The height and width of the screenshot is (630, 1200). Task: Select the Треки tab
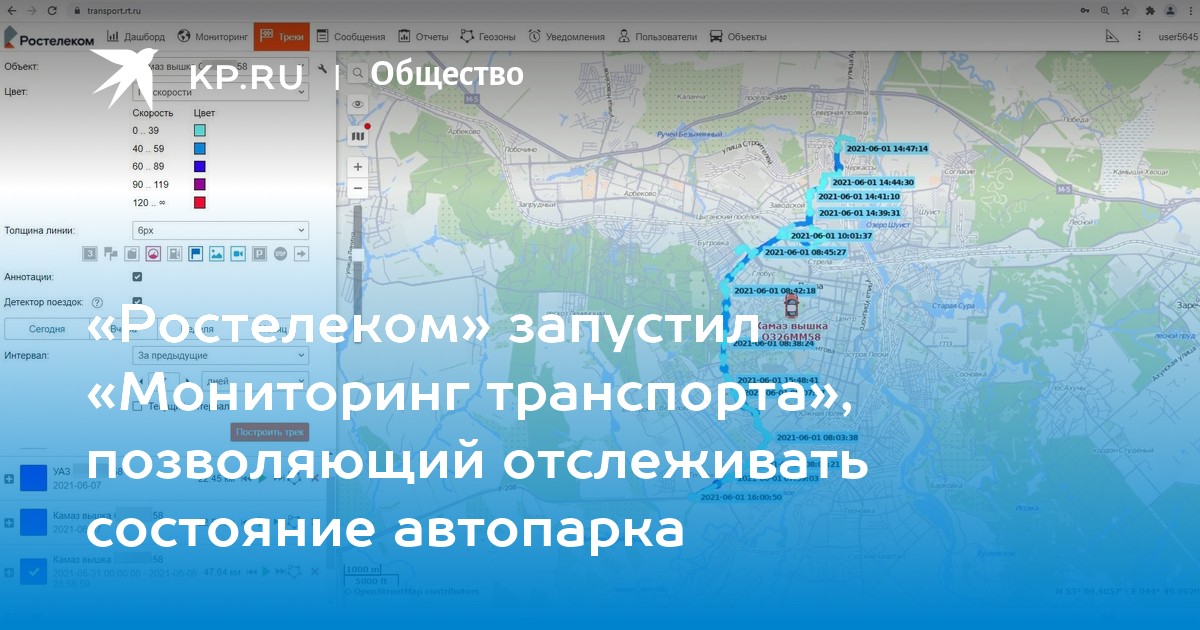pos(282,37)
